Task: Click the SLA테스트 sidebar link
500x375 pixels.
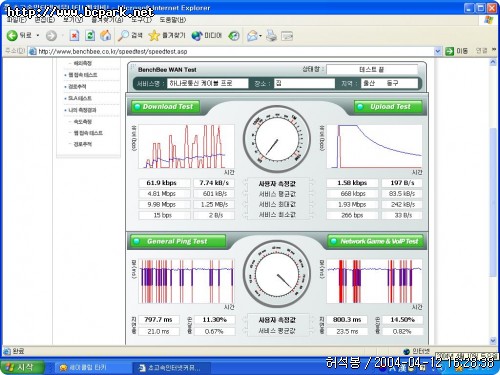Action: [x=79, y=98]
